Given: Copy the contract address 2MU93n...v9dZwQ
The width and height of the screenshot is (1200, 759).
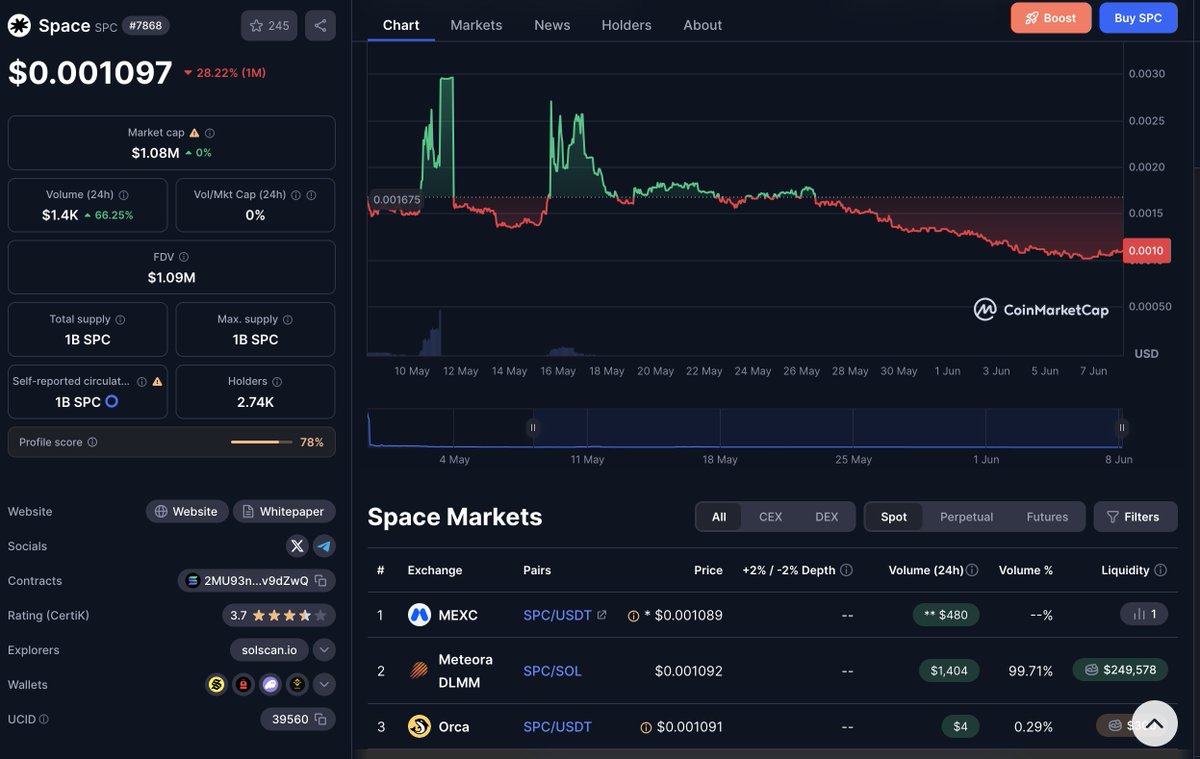Looking at the screenshot, I should [x=320, y=581].
